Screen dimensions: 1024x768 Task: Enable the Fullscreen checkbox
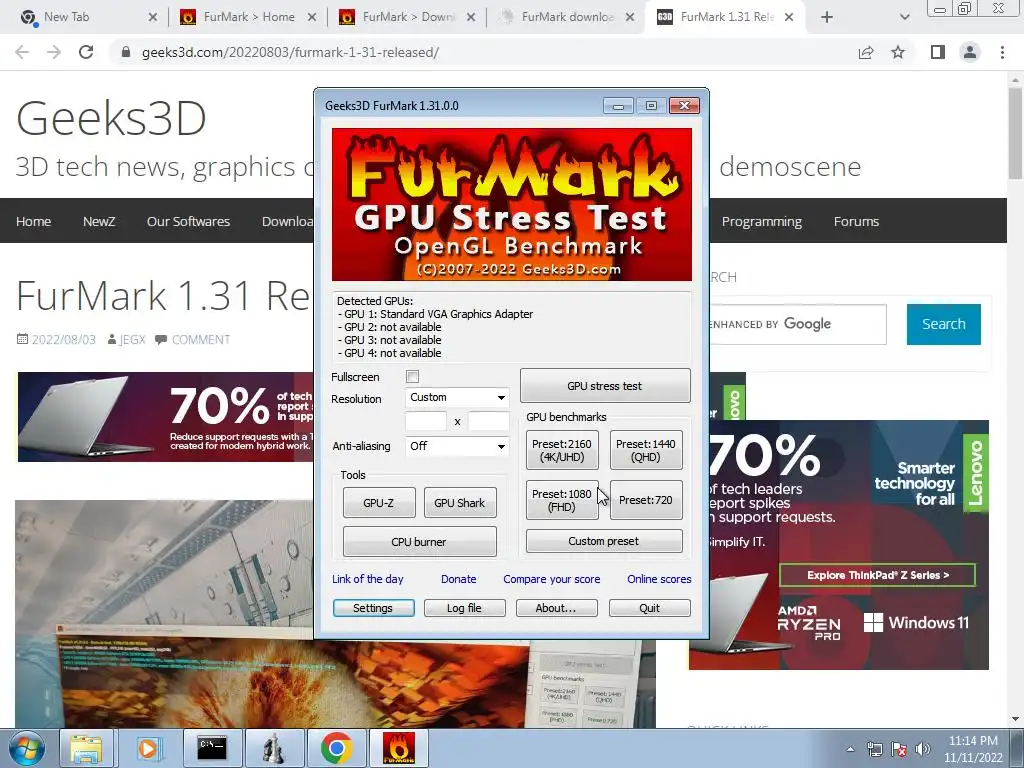pos(412,377)
